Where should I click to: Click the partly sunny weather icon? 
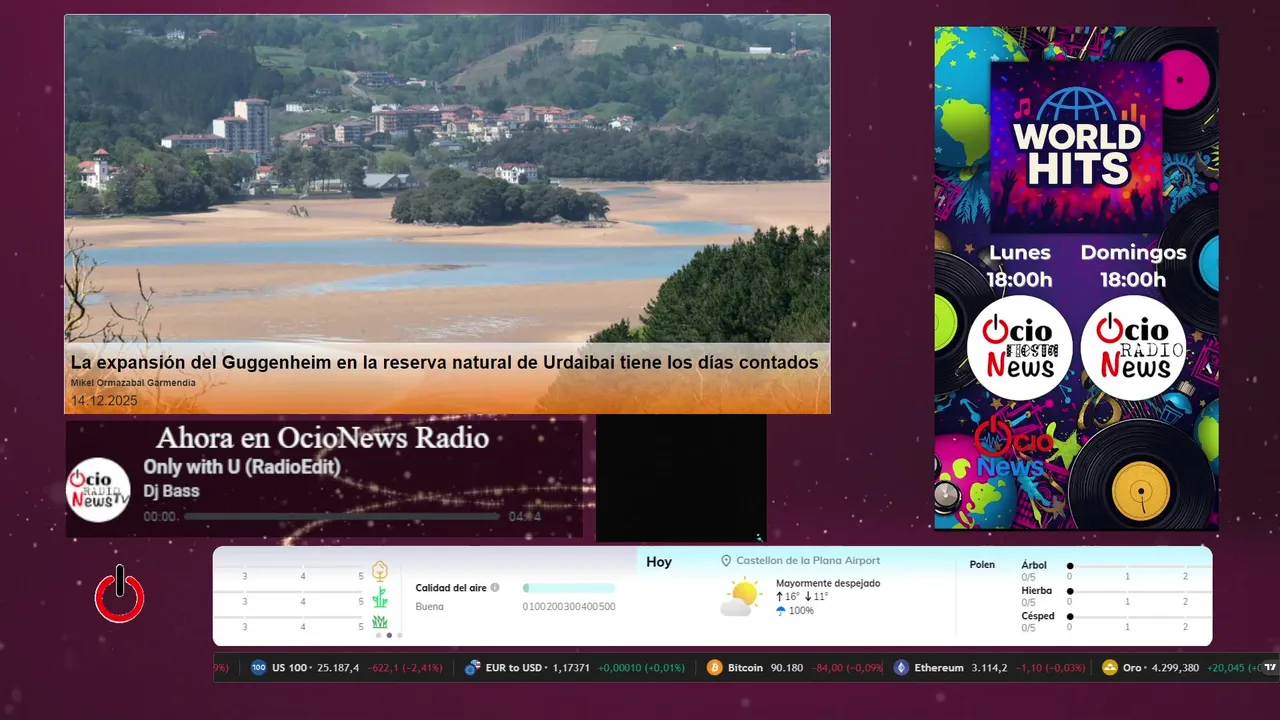[740, 598]
